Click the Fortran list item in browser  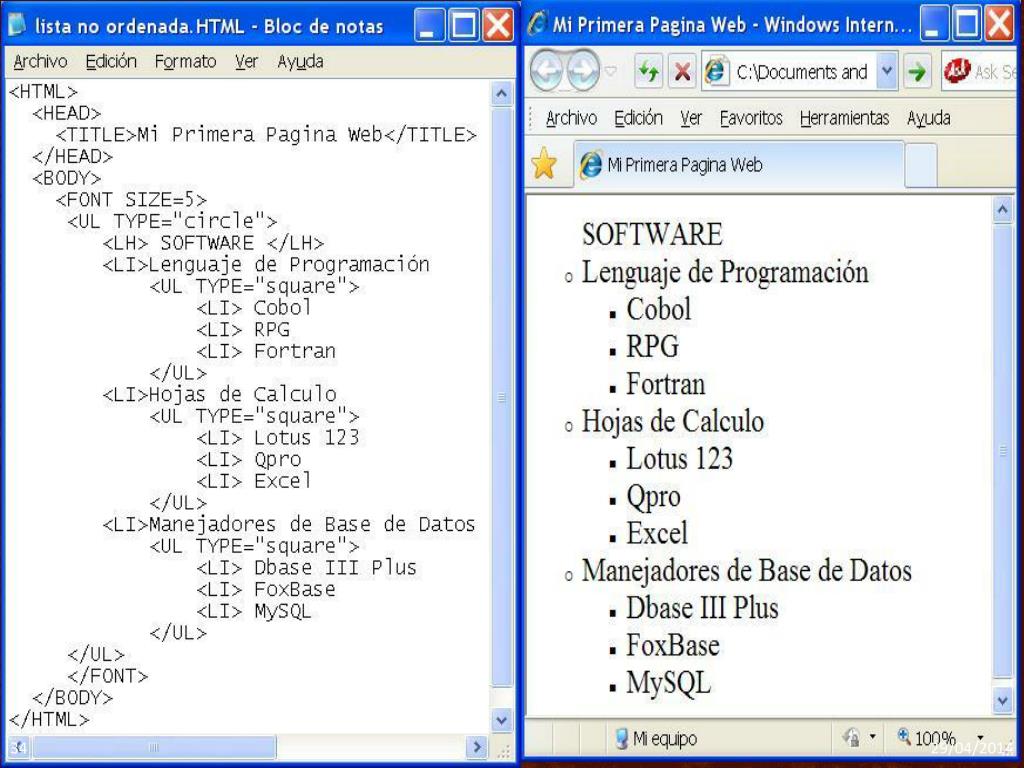[666, 384]
